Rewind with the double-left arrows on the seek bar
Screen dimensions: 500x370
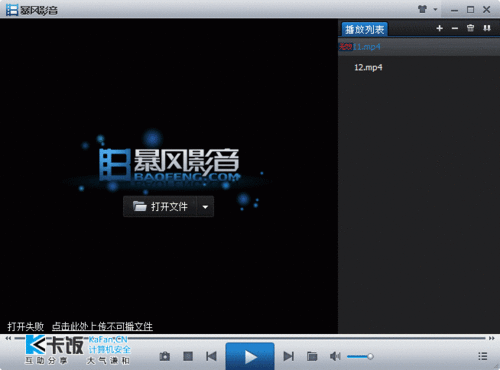8,338
